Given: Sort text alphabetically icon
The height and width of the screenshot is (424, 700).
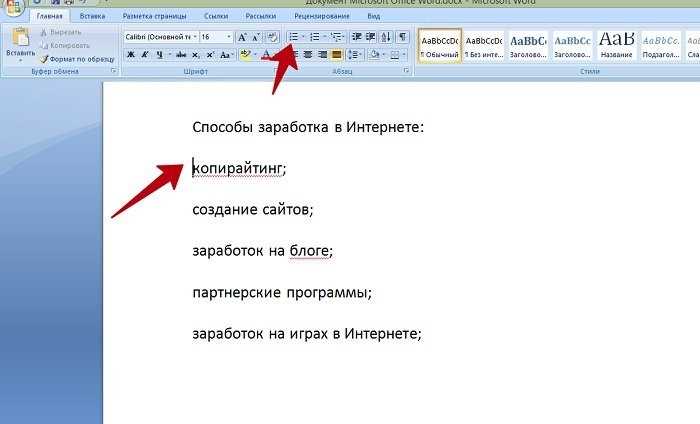Looking at the screenshot, I should (x=386, y=37).
